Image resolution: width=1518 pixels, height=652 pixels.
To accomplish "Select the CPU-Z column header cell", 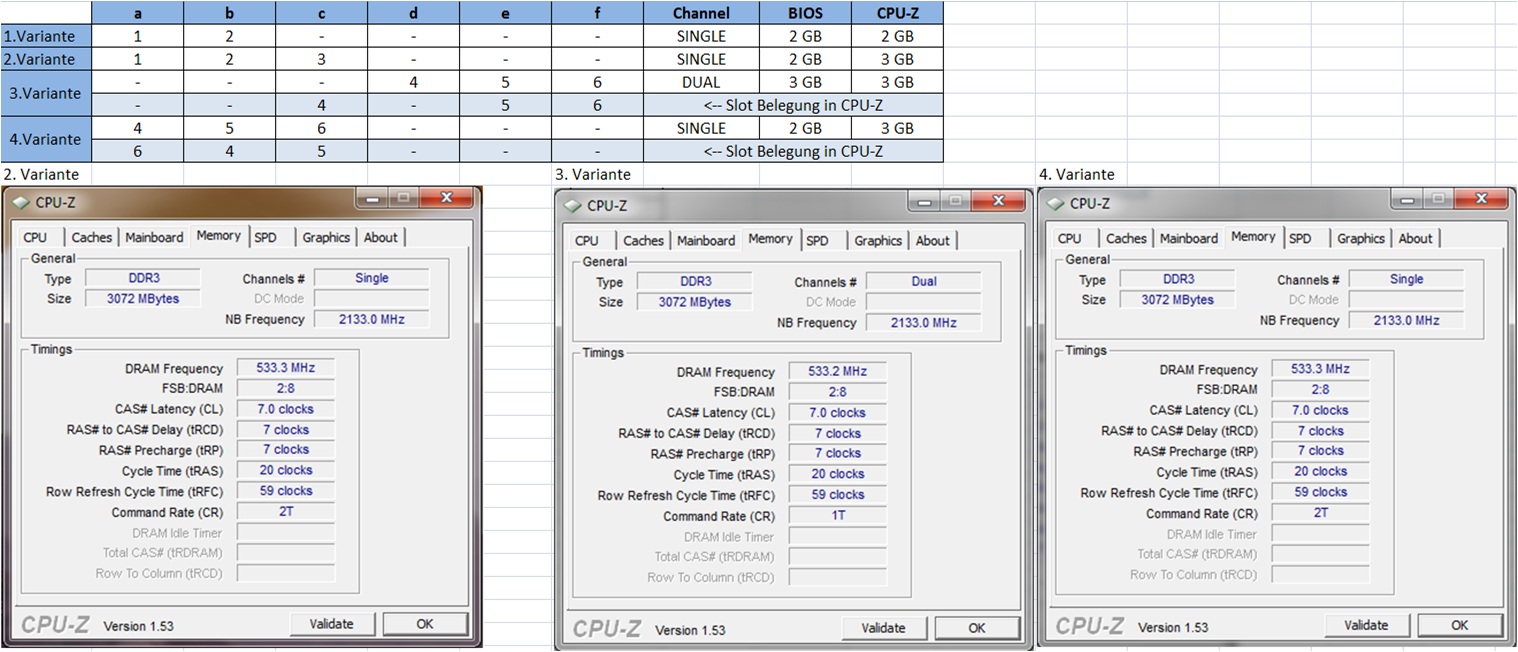I will [x=897, y=13].
